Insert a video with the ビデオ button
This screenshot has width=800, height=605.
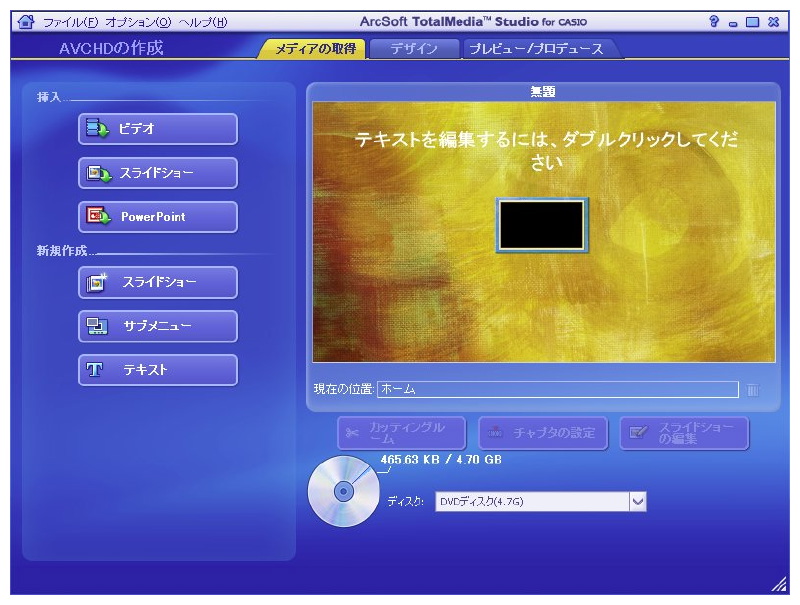coord(158,129)
